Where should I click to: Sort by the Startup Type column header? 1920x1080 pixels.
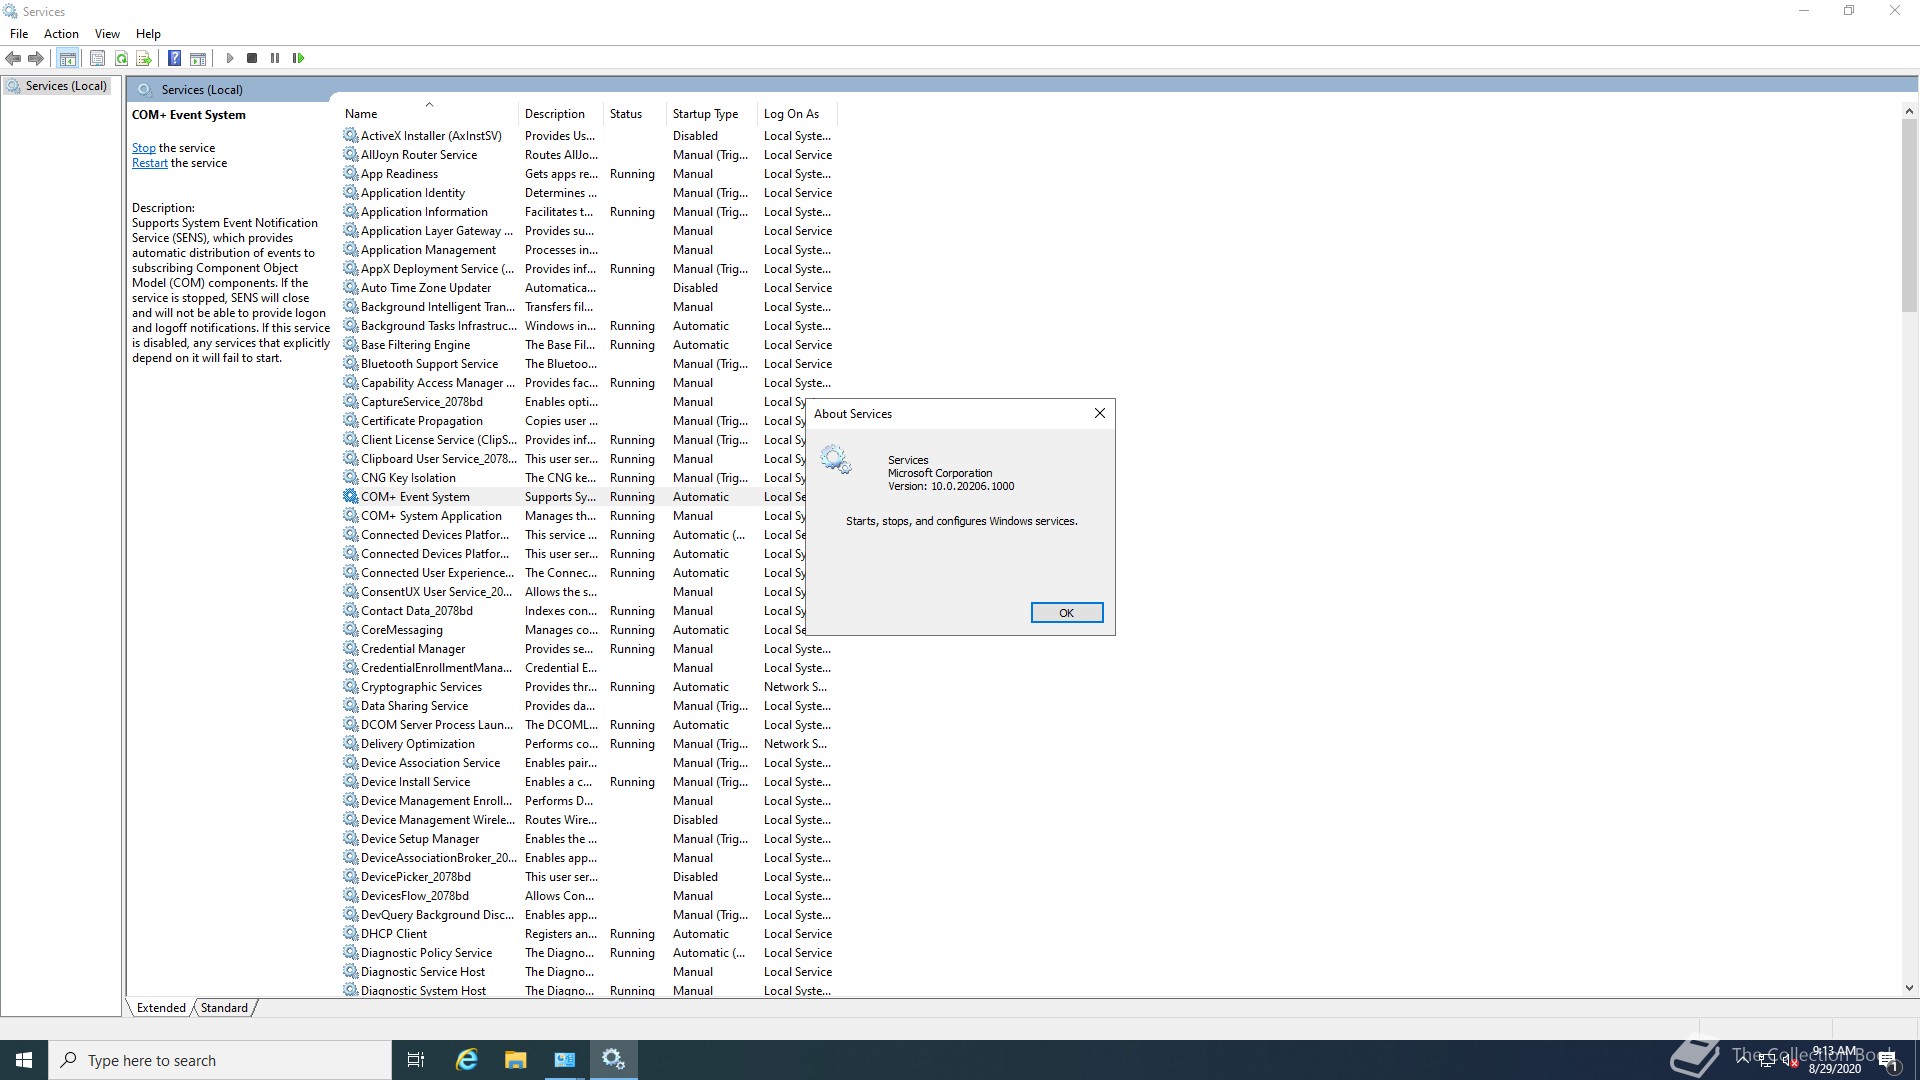coord(712,114)
